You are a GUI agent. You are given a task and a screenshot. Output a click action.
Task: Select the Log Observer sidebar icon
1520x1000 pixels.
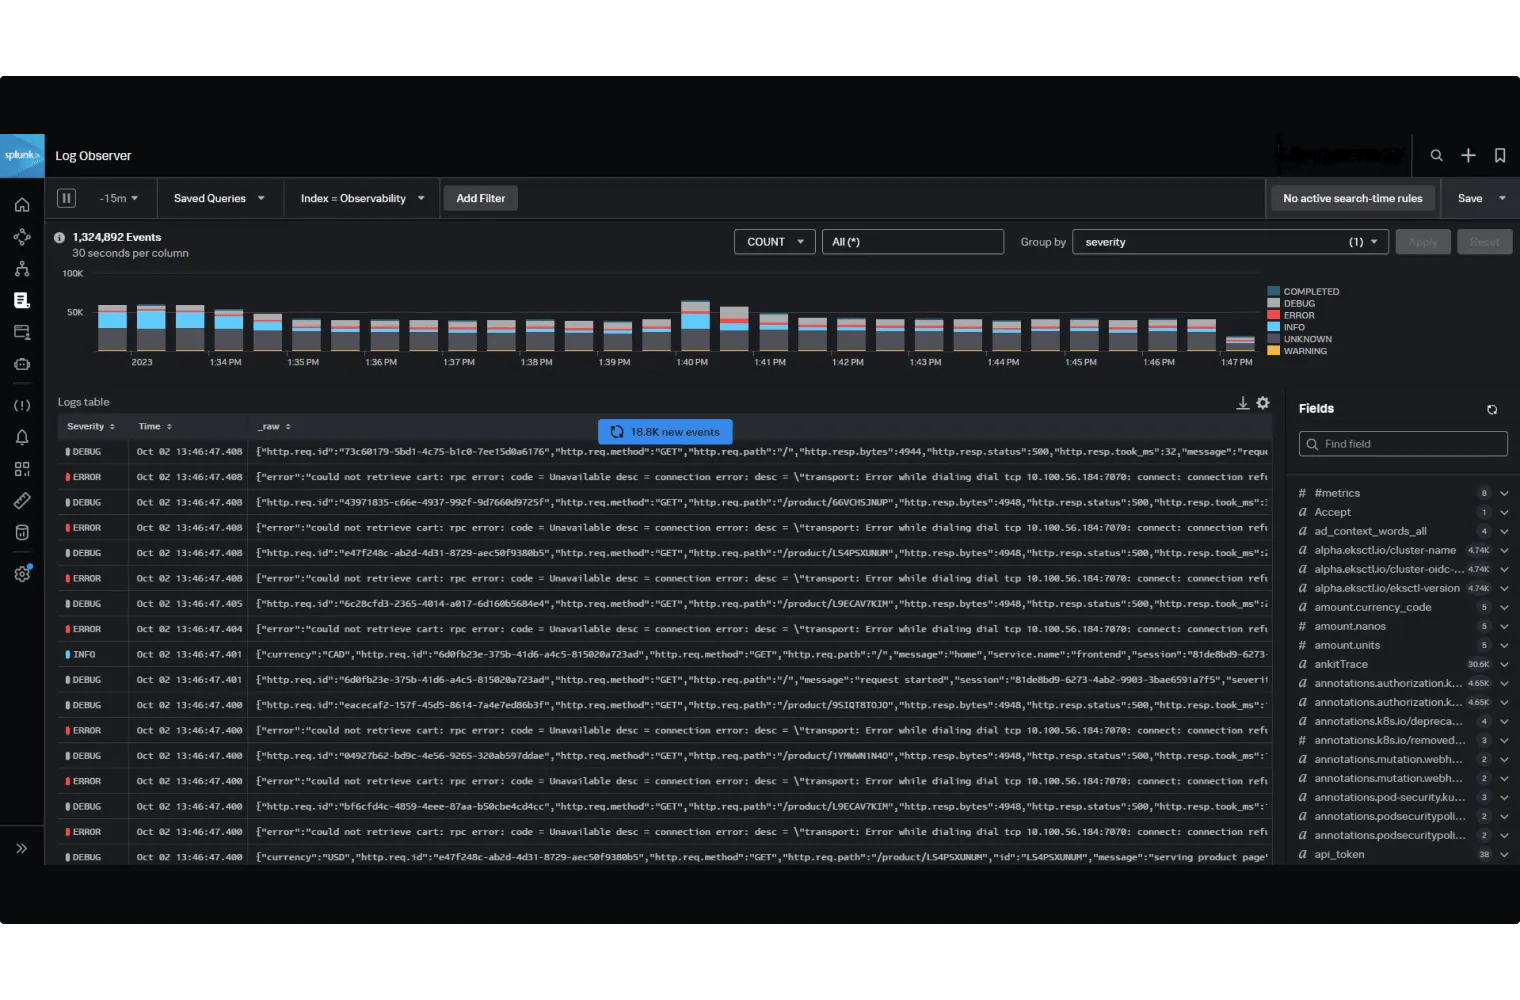point(22,300)
